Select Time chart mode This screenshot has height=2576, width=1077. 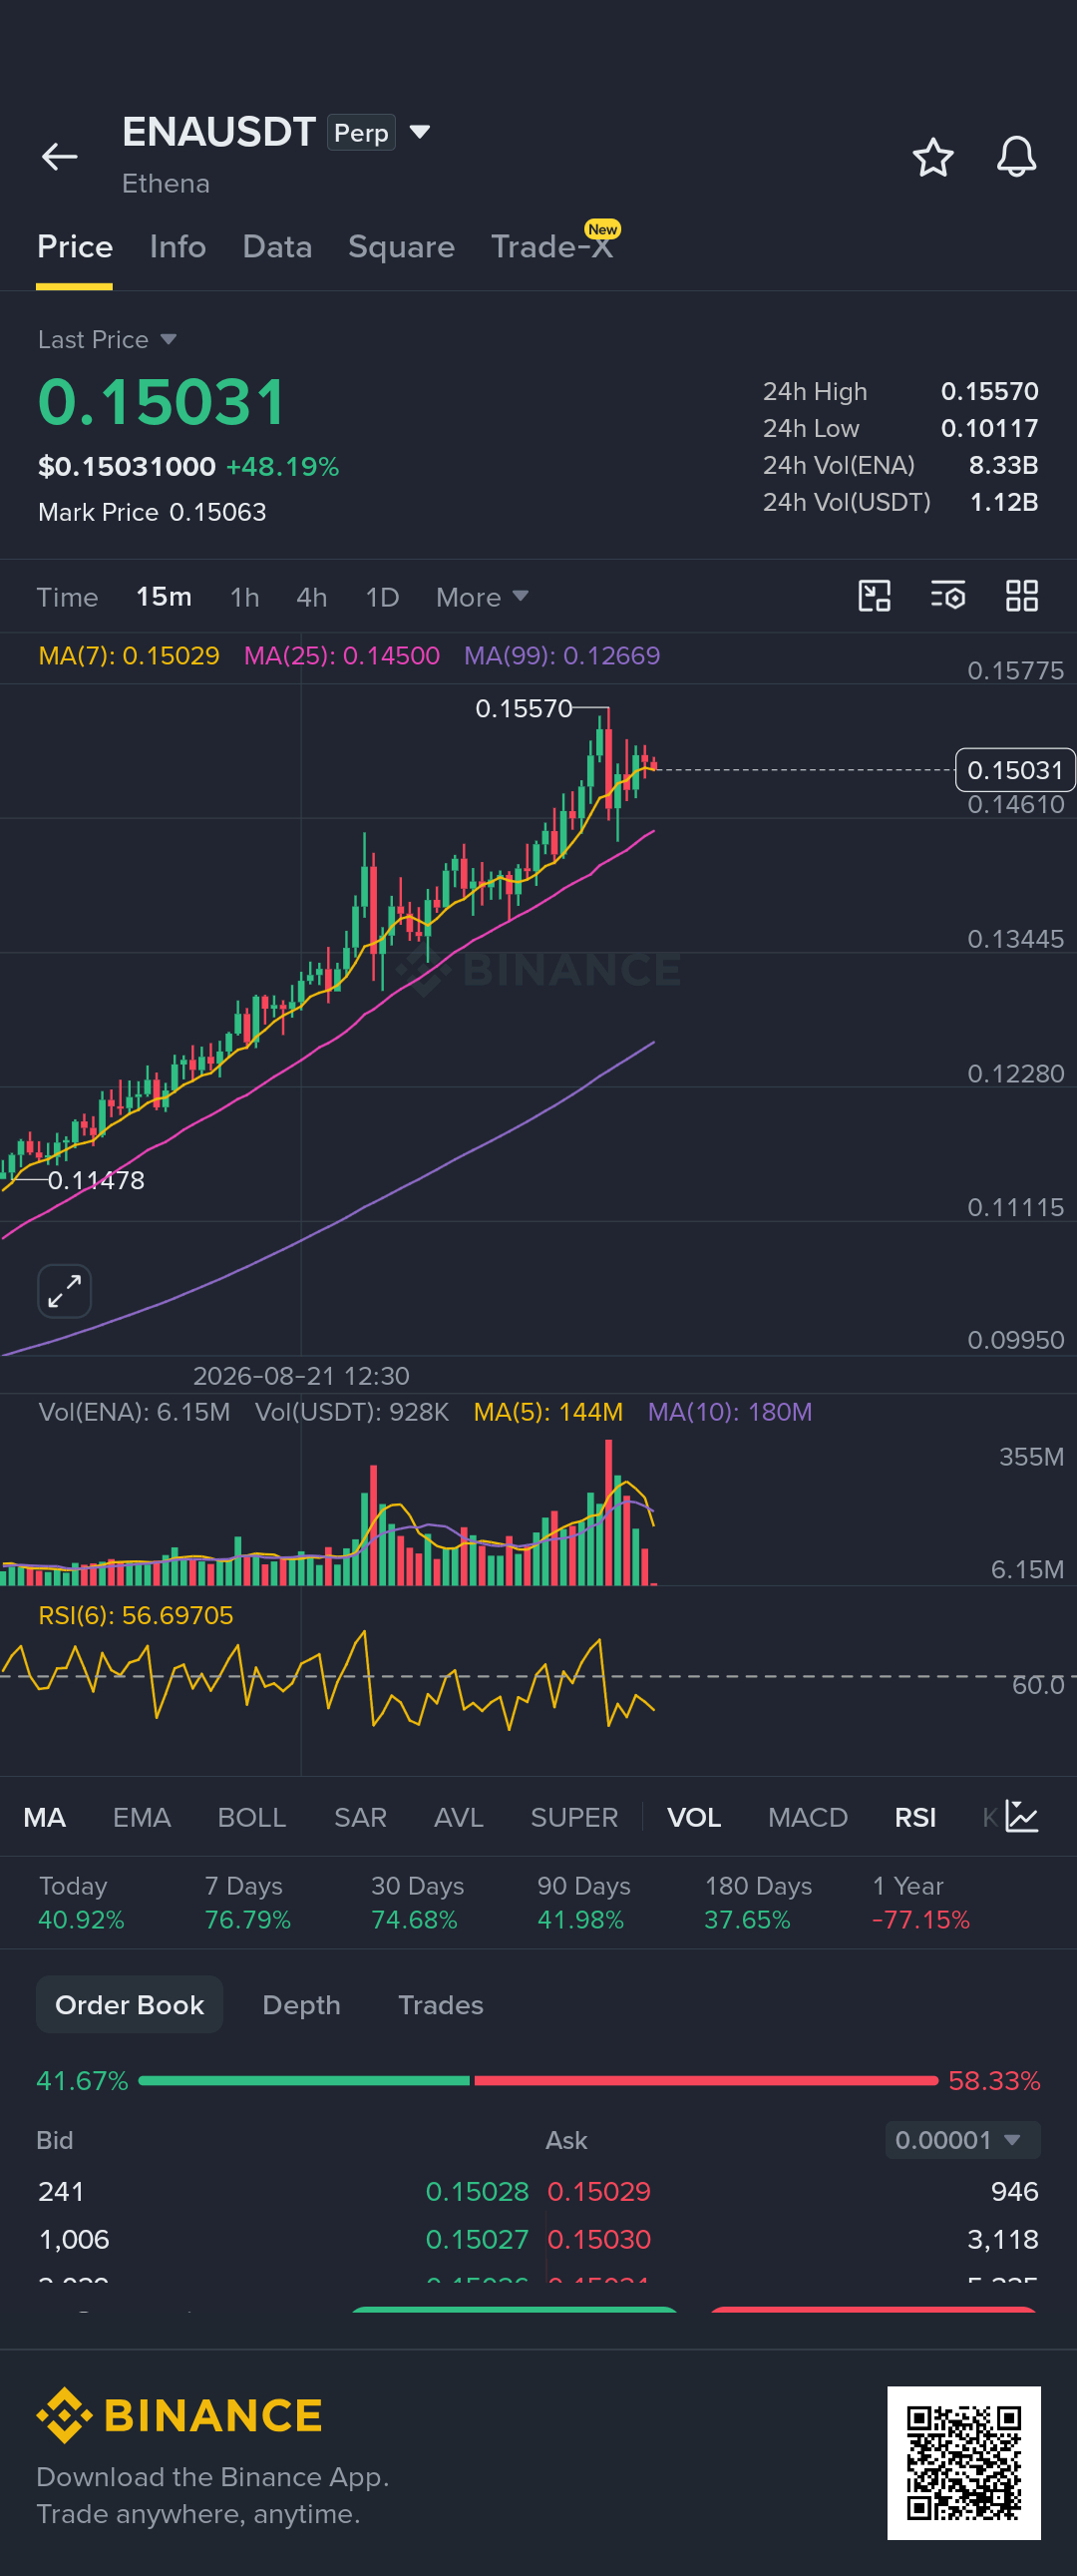67,597
